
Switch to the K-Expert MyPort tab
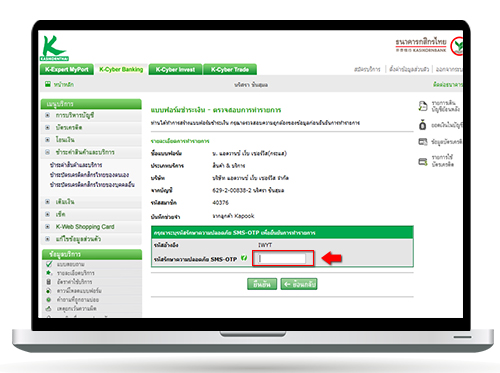[x=67, y=69]
